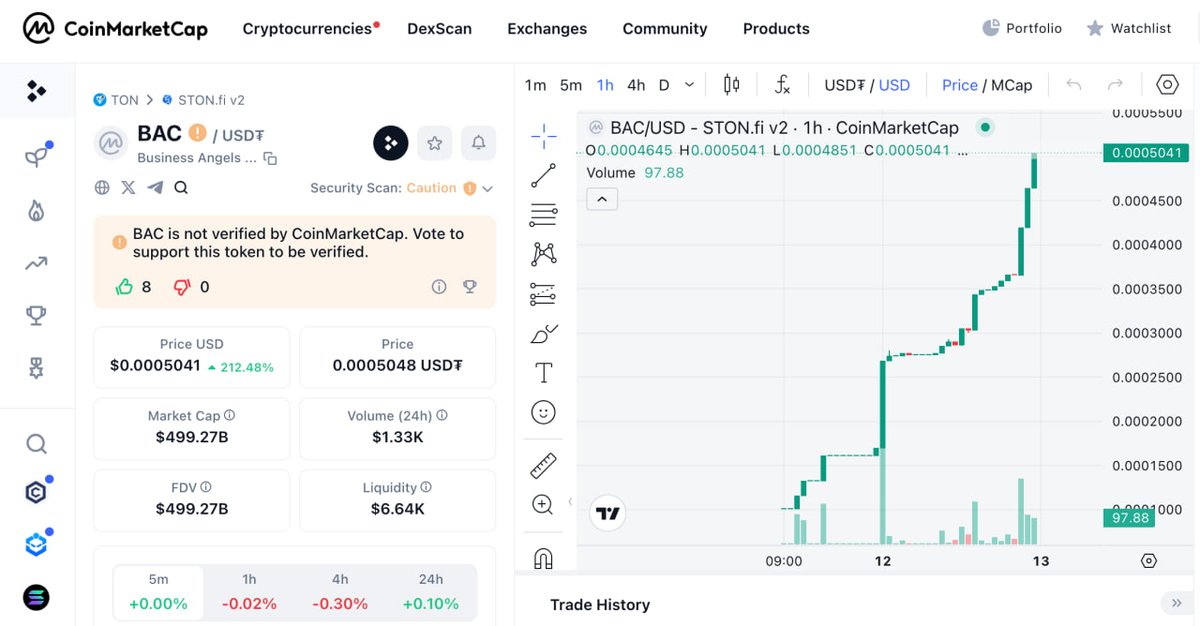Click the search icon beside social links
Screen dimensions: 1200x626
pyautogui.click(x=181, y=187)
